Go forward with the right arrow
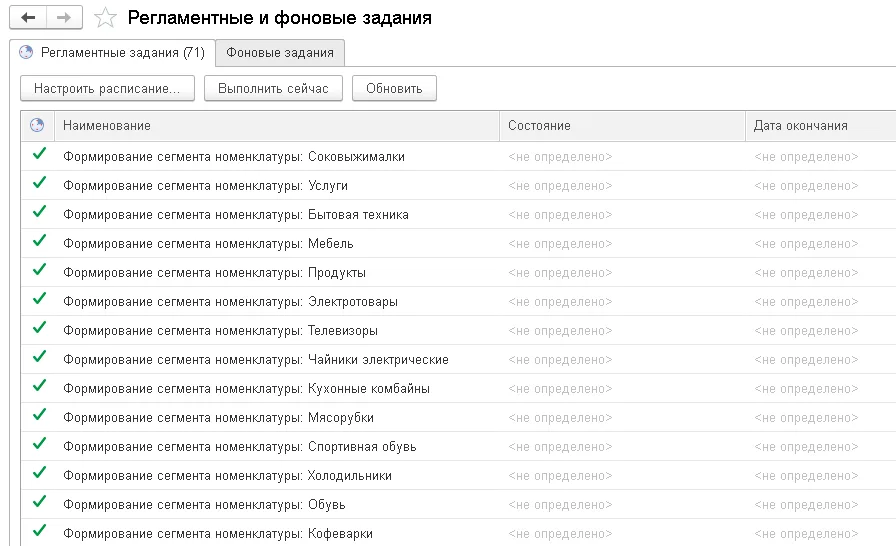The image size is (896, 546). [x=64, y=18]
